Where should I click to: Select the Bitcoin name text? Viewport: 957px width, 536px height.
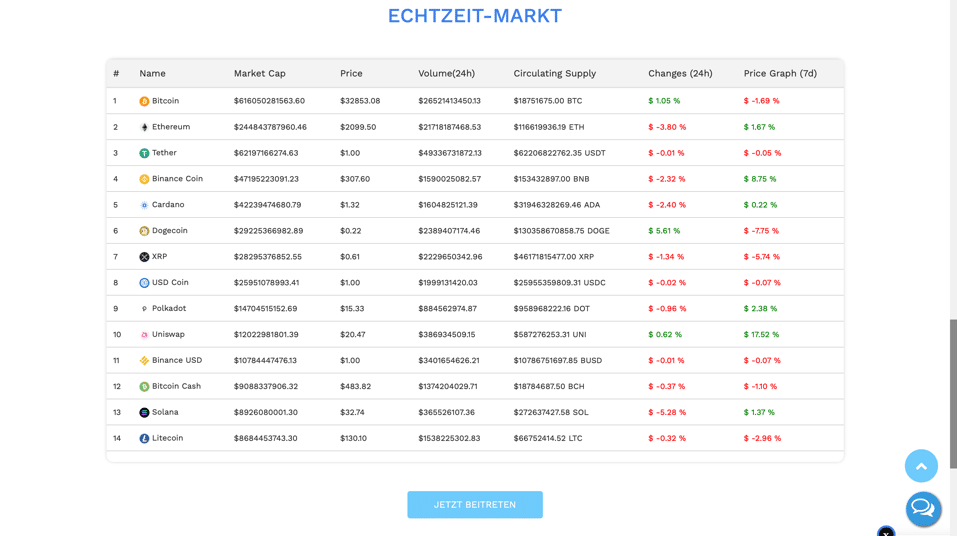[165, 101]
